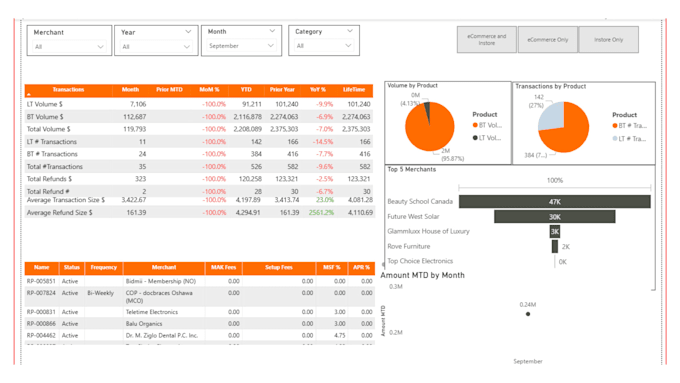Click the 23.0% YoY value

point(325,200)
